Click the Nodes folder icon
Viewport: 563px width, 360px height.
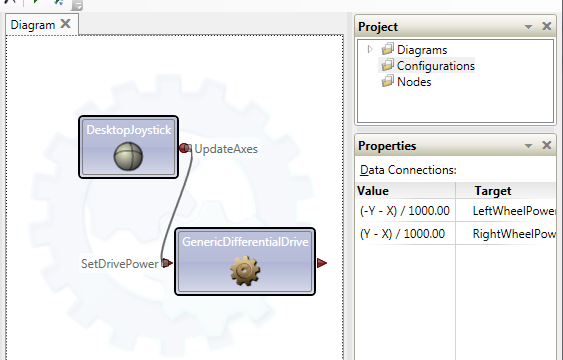pyautogui.click(x=387, y=81)
